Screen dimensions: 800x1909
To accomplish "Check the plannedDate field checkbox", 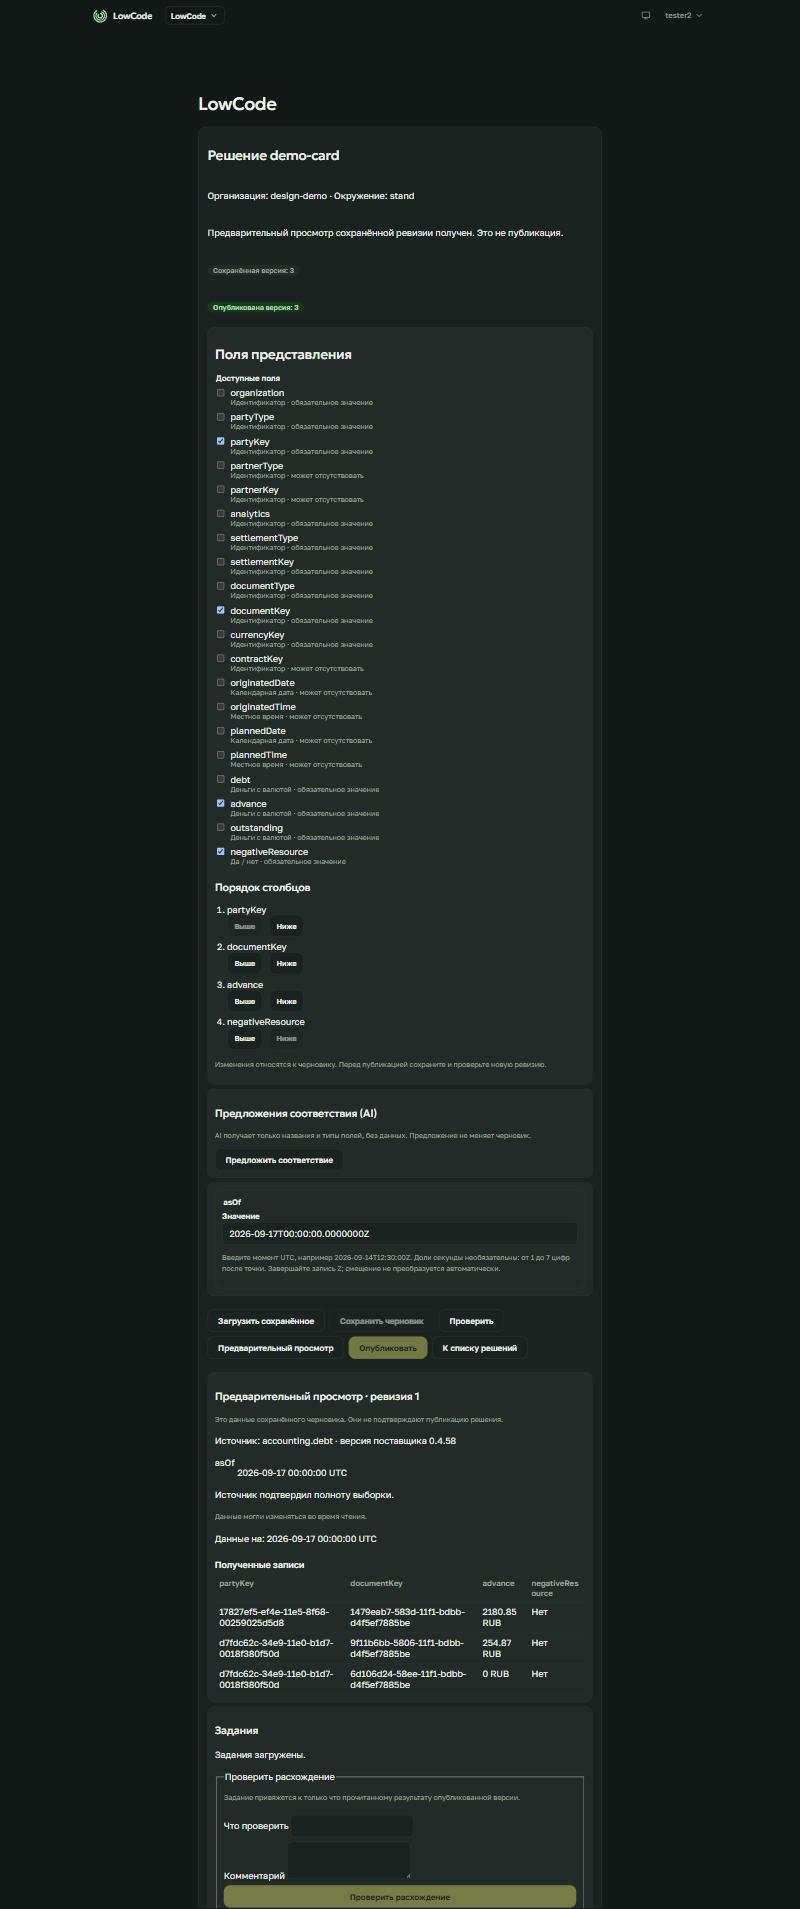I will 221,730.
